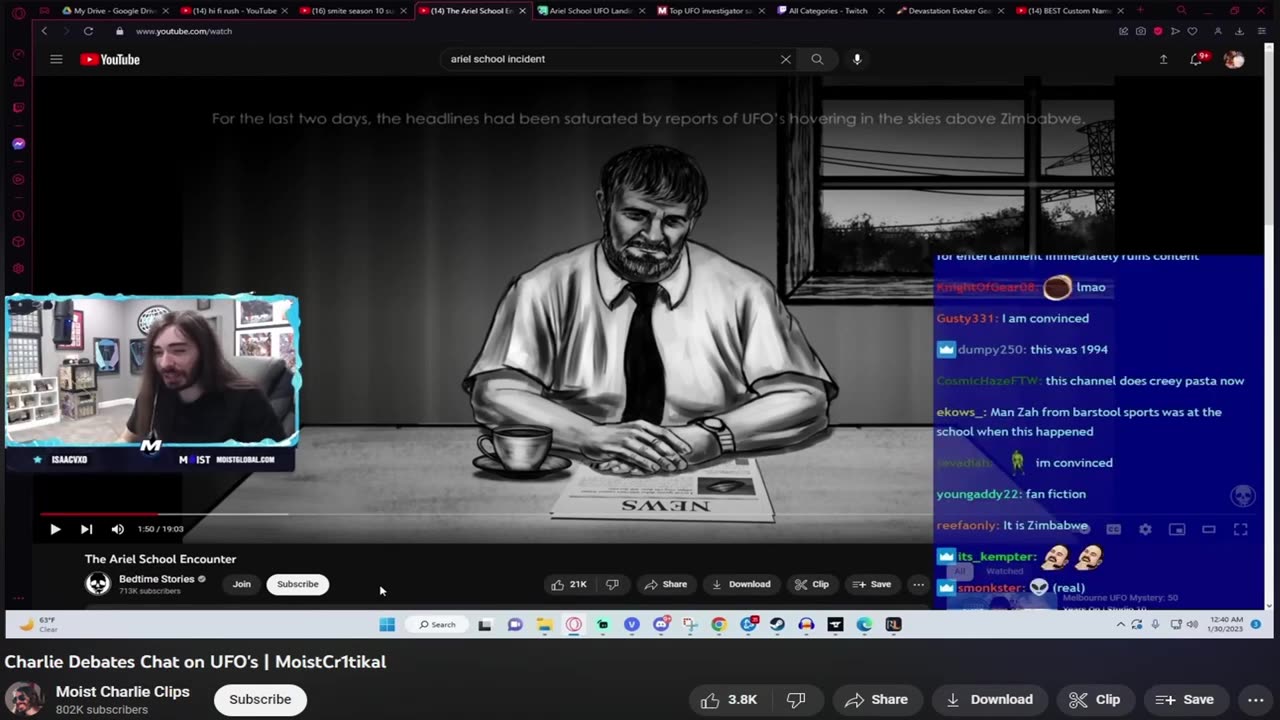The height and width of the screenshot is (720, 1280).
Task: Open more actions next to outer Save
Action: click(1256, 700)
